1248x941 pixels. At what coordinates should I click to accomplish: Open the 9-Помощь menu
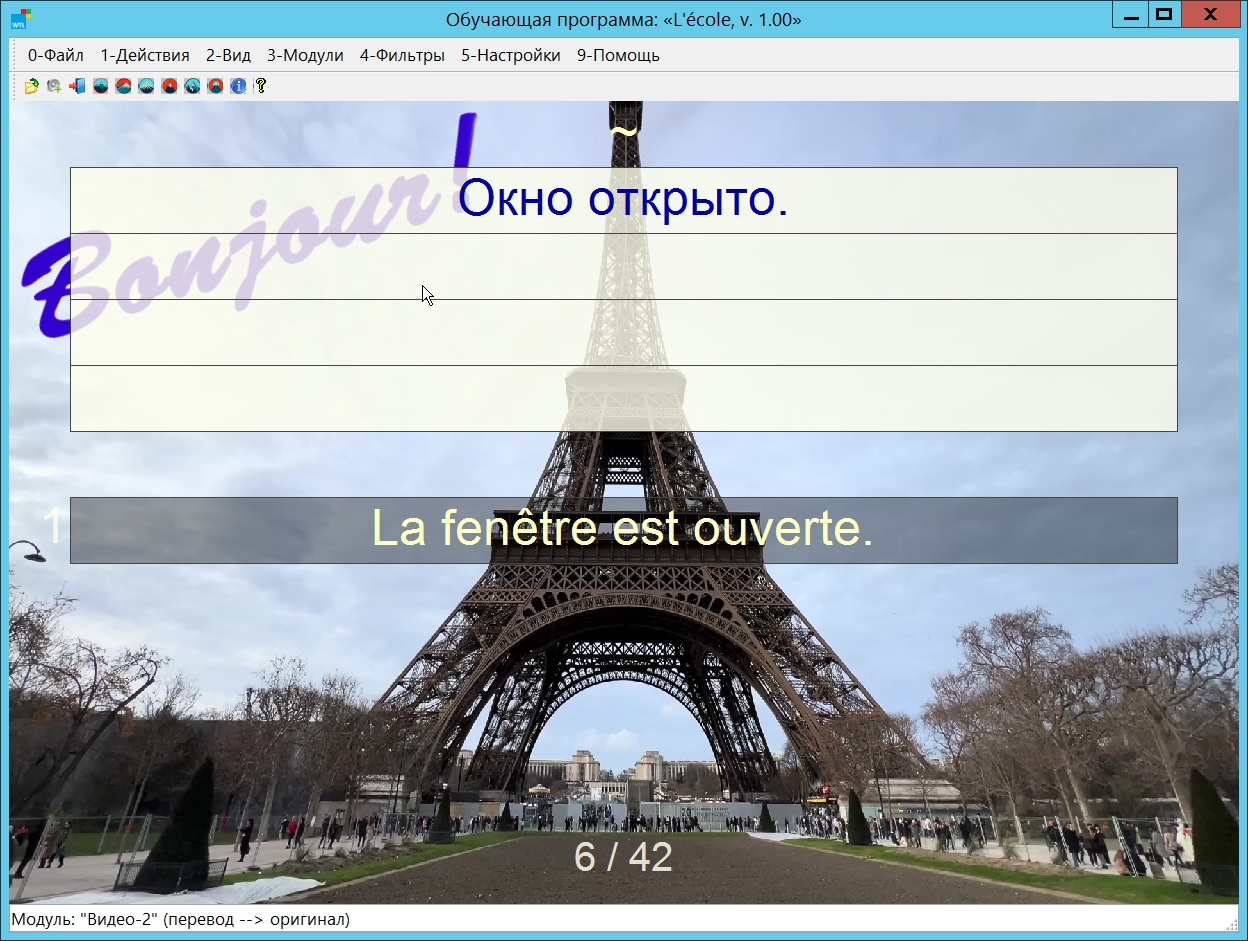[x=618, y=56]
